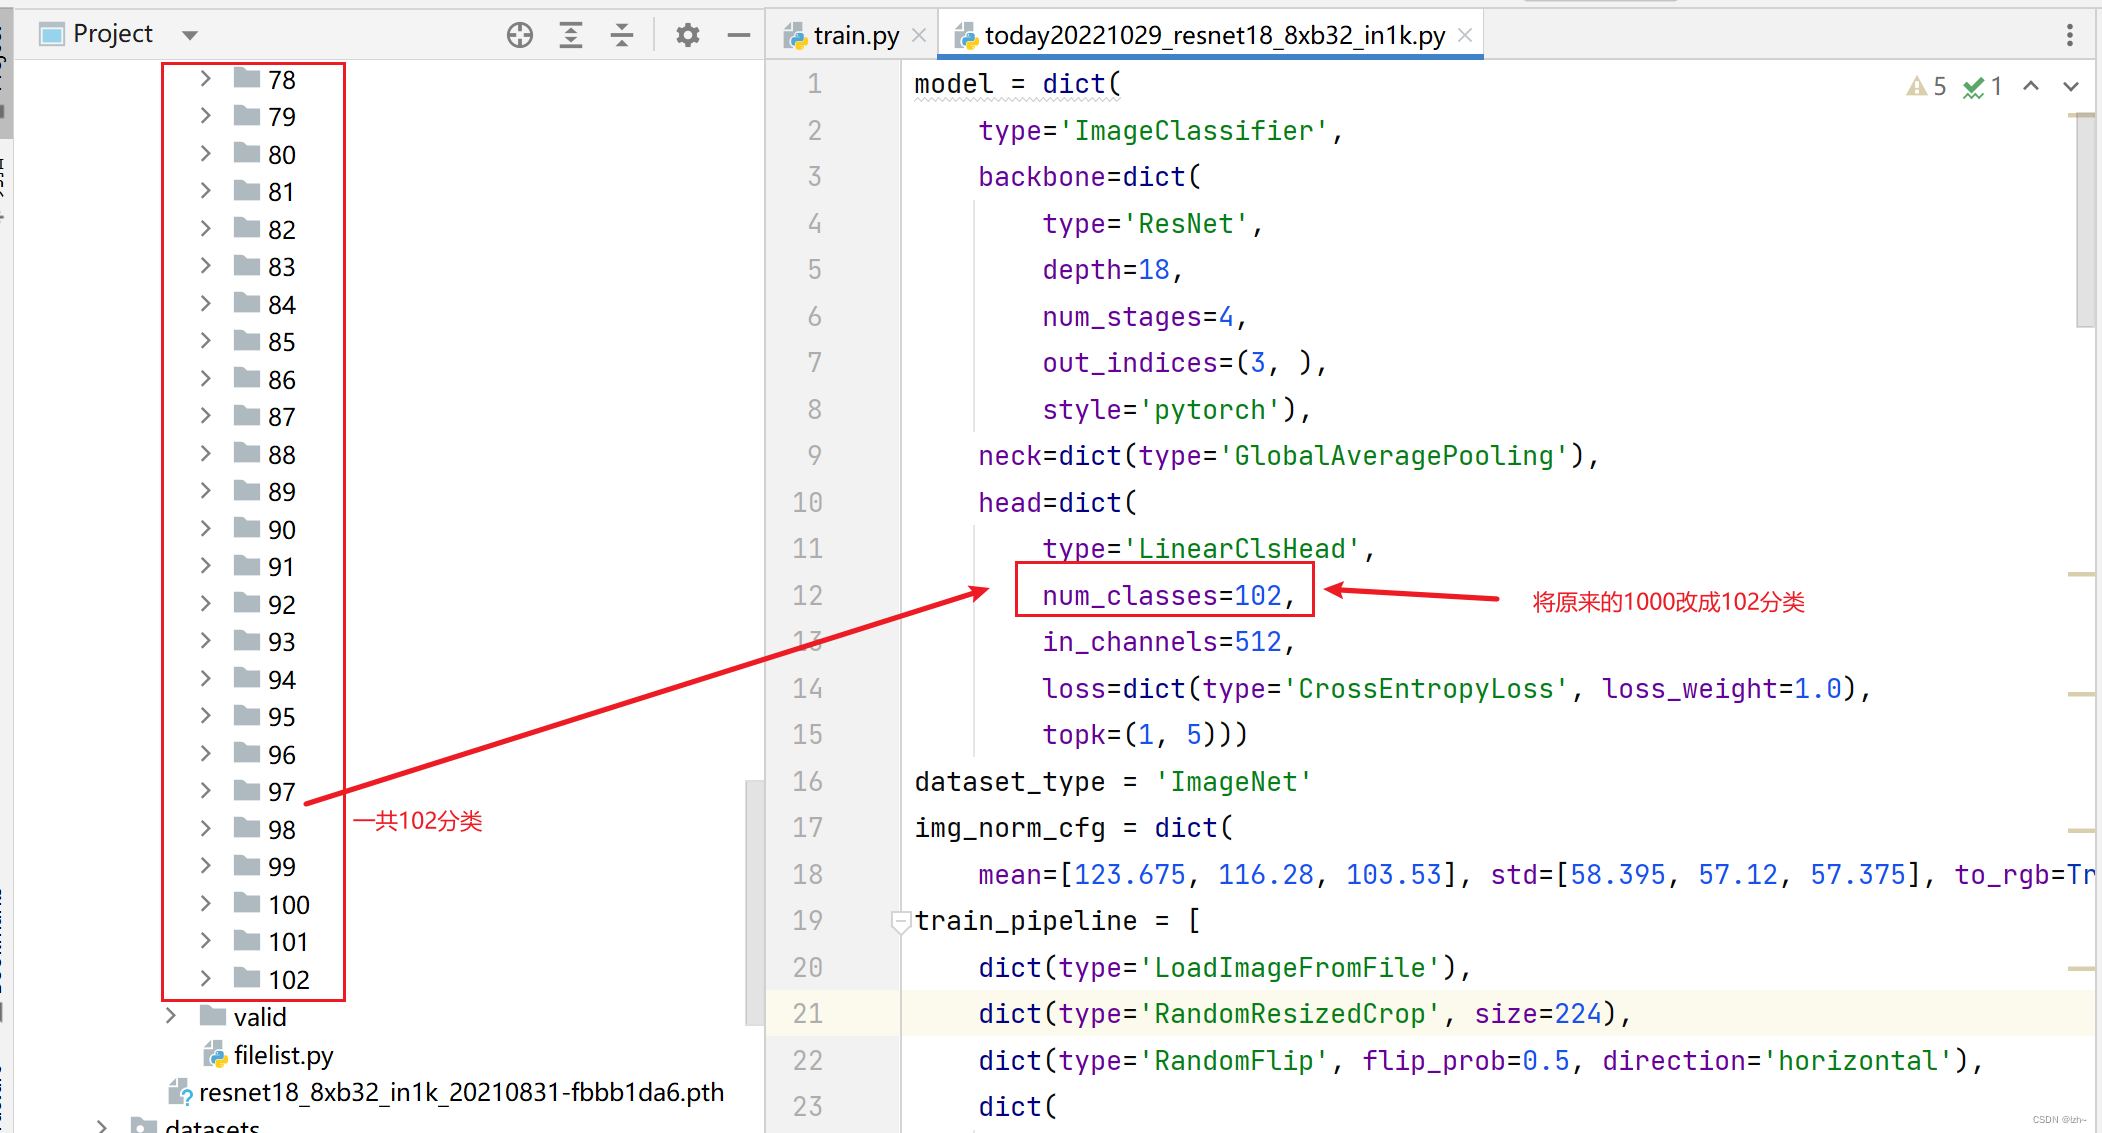The width and height of the screenshot is (2102, 1133).
Task: Switch to today20221029_resnet18_8xb32_in1k.py tab
Action: [x=1214, y=35]
